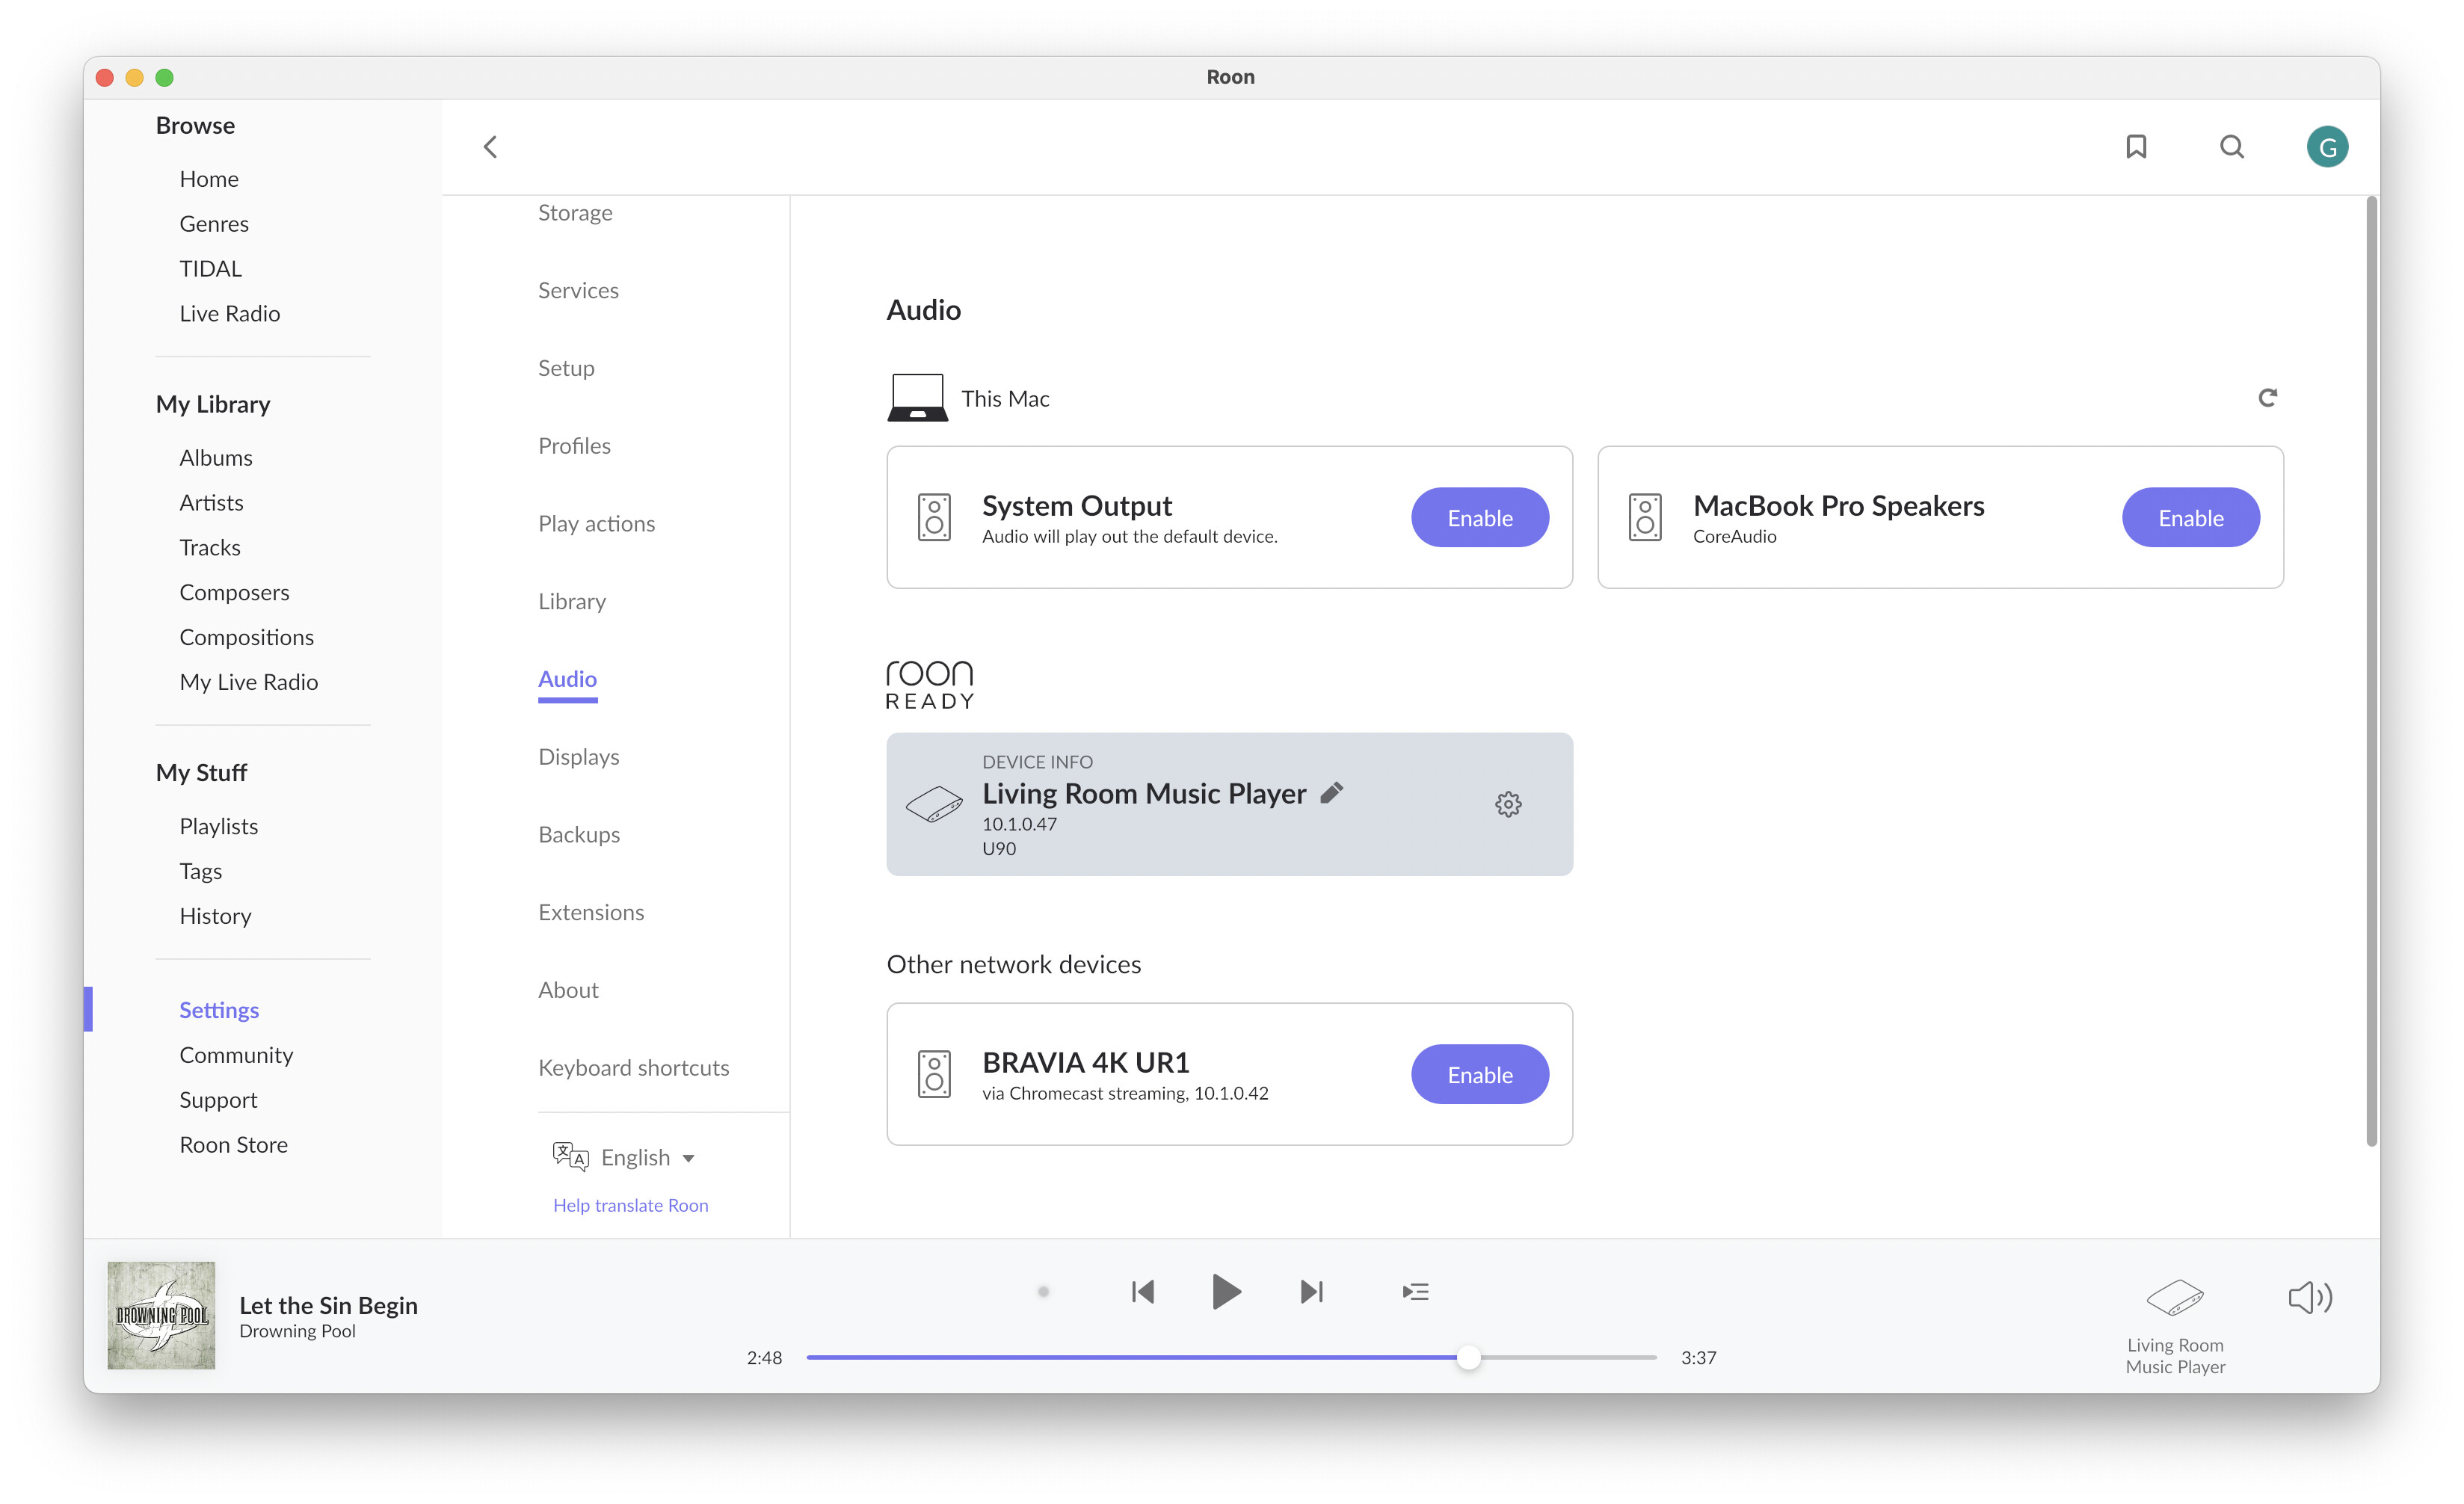Open Profiles settings tab

(574, 446)
